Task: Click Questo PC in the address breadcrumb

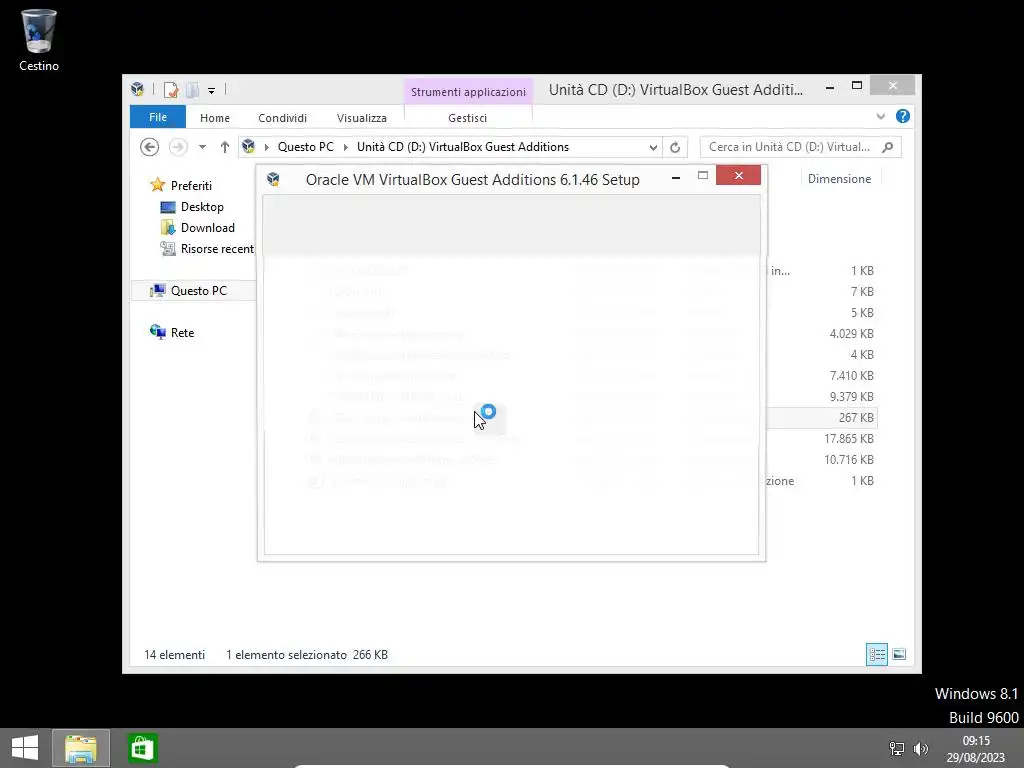Action: 306,147
